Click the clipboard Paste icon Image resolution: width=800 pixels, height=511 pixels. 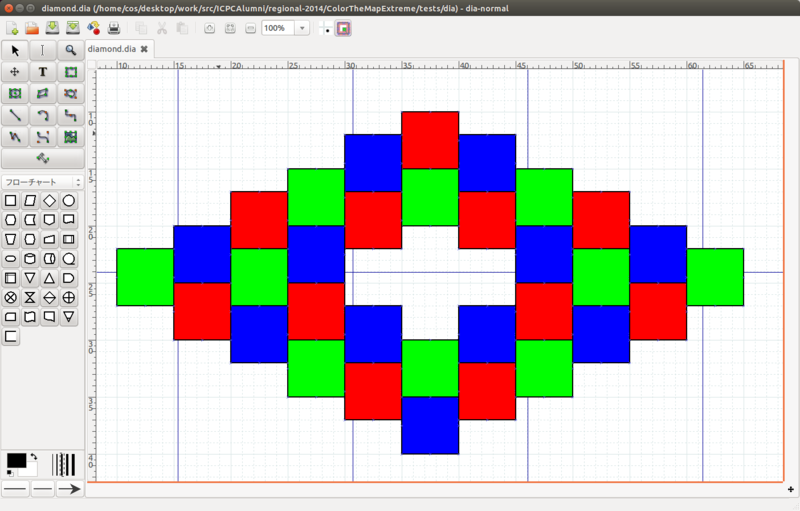(x=182, y=28)
